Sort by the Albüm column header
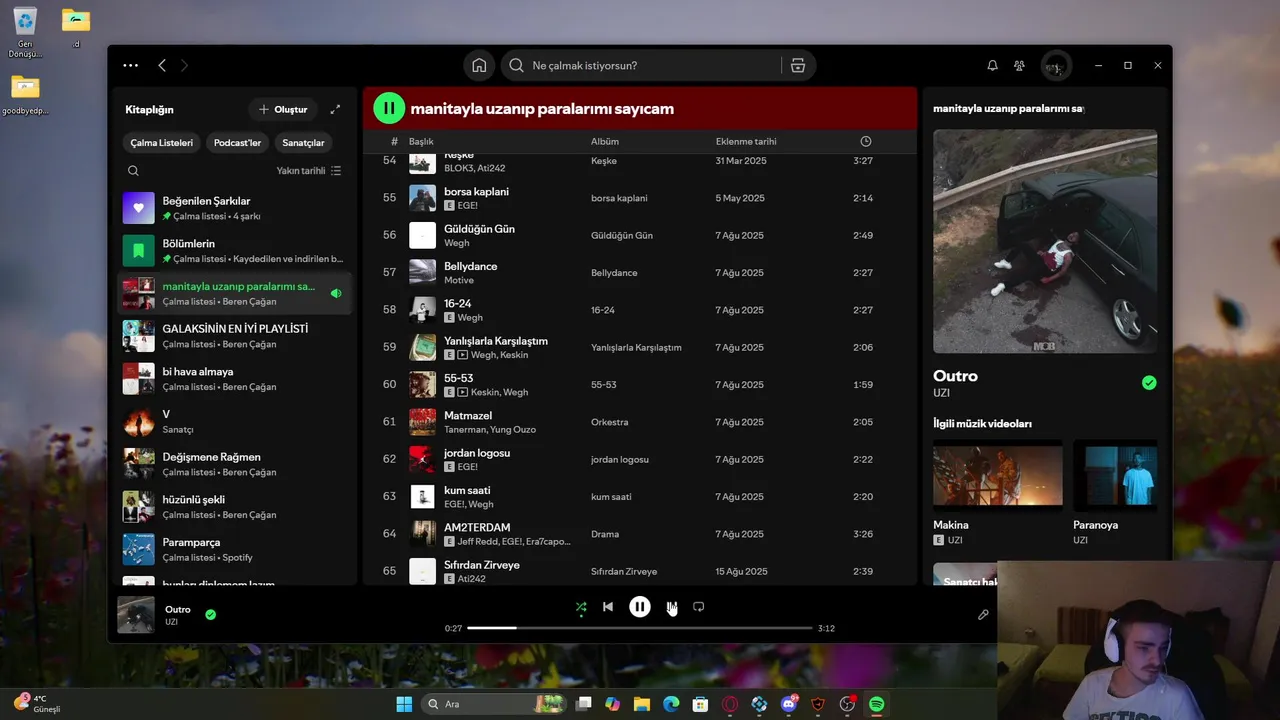Screen dimensions: 1280x720 [x=605, y=142]
